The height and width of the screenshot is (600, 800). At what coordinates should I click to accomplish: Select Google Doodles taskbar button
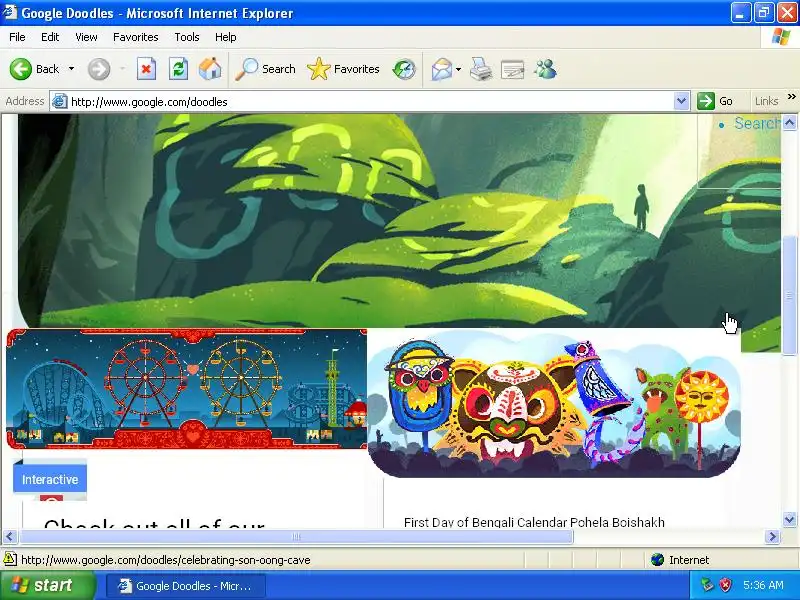click(x=186, y=586)
